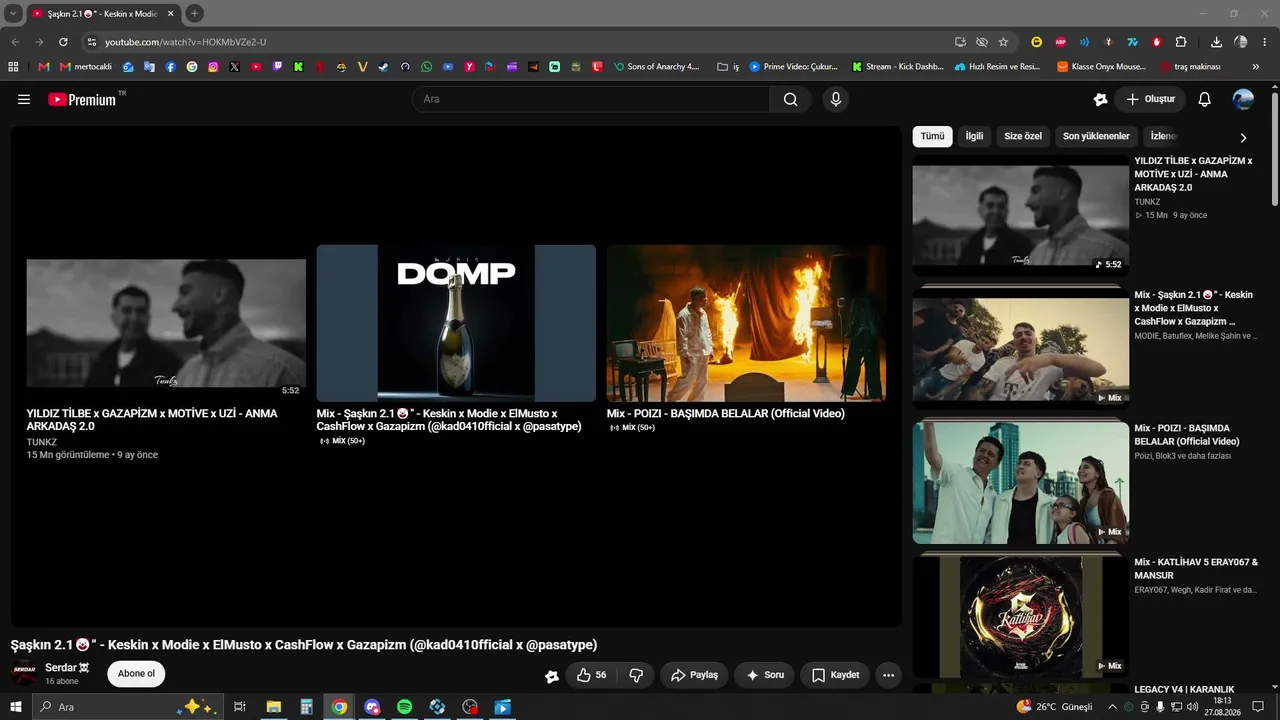Show more bookmarks with the chevron
Screen dimensions: 1280x720
pyautogui.click(x=1256, y=67)
